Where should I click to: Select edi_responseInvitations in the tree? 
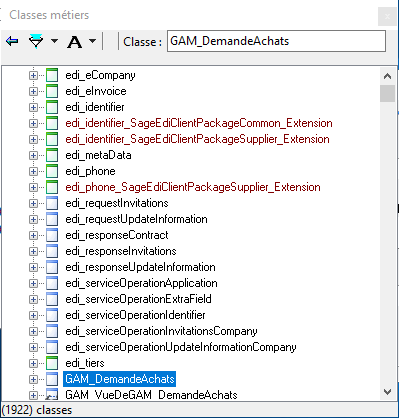(x=121, y=251)
